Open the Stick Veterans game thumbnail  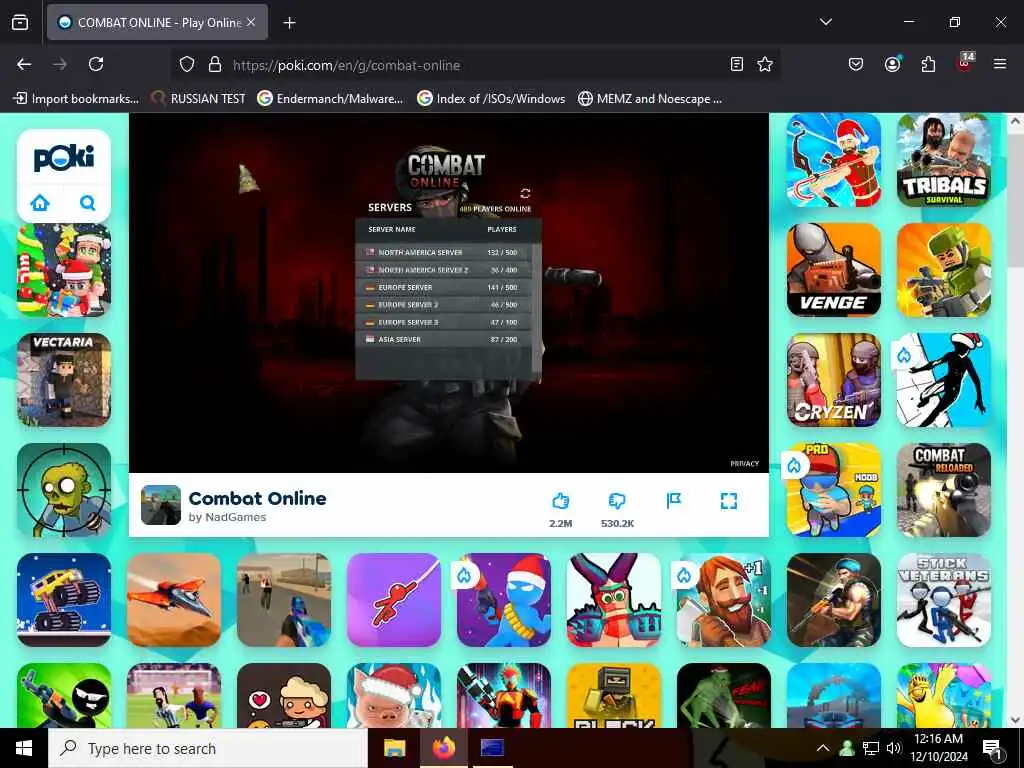coord(944,600)
